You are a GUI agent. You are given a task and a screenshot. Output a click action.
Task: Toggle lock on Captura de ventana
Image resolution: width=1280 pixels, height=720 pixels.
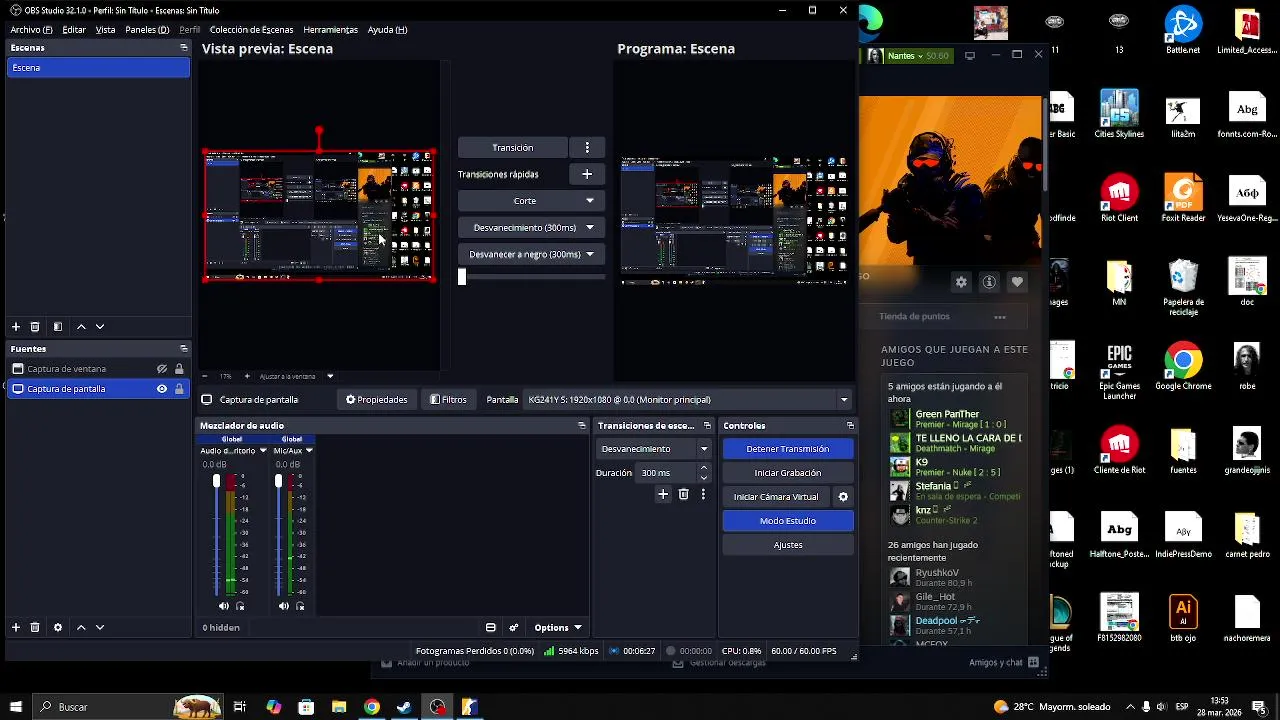(x=179, y=369)
